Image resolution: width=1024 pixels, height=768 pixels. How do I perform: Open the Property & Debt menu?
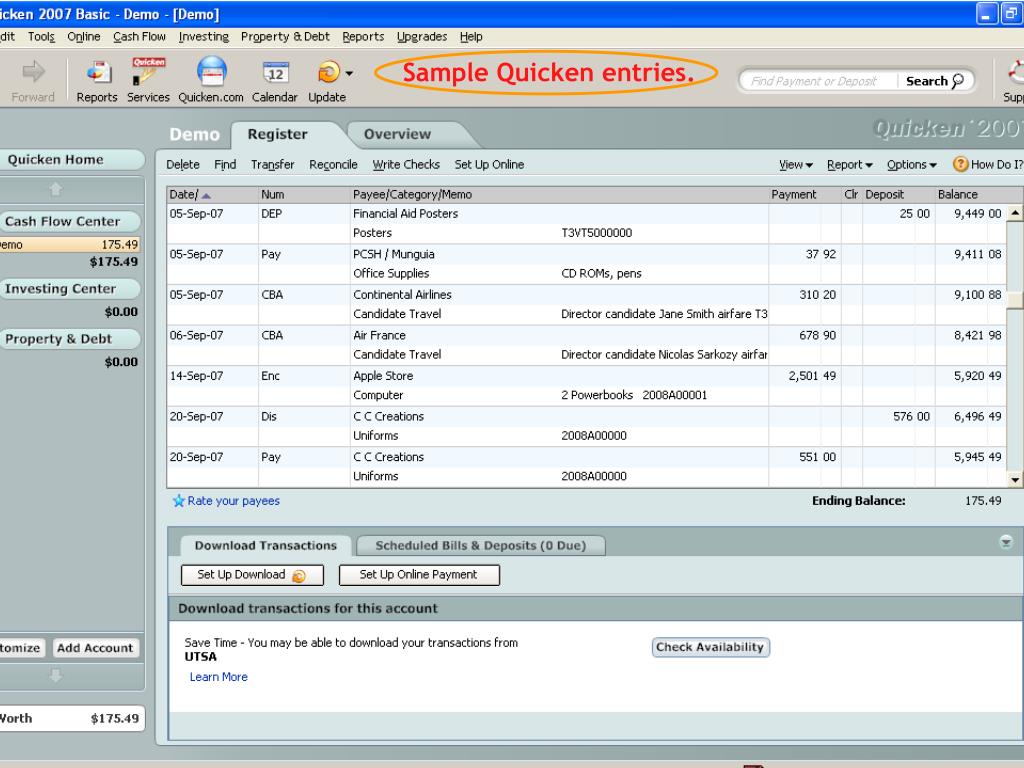pyautogui.click(x=285, y=37)
